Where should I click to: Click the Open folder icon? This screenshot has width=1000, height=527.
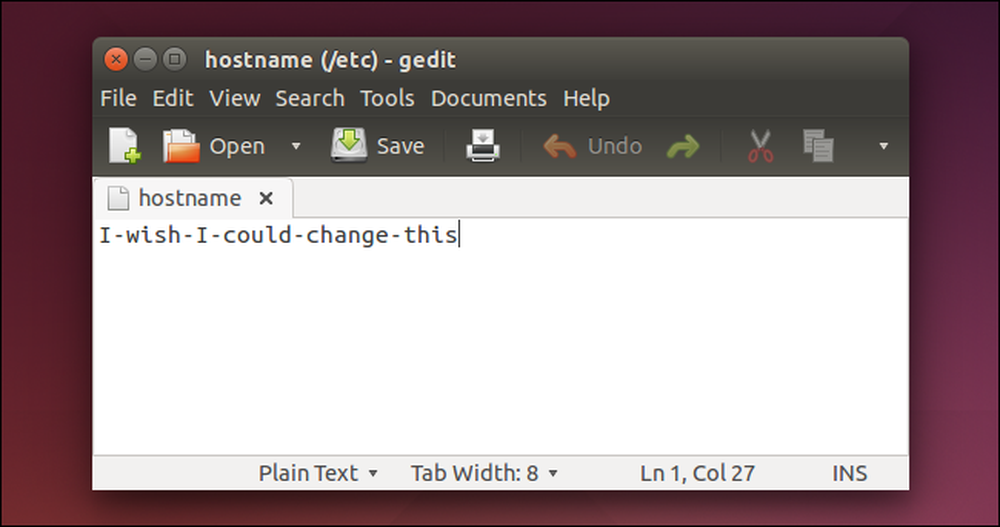181,146
